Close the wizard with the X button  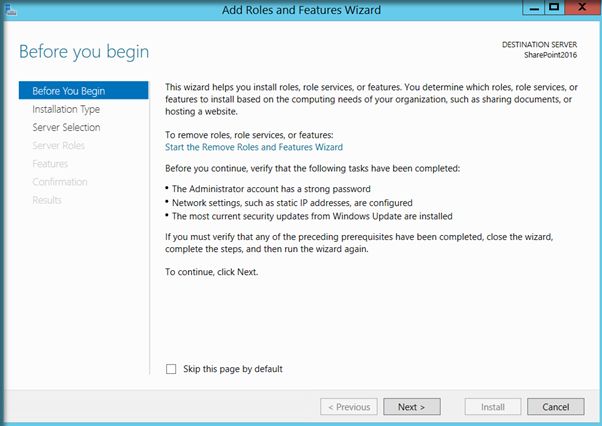coord(579,10)
